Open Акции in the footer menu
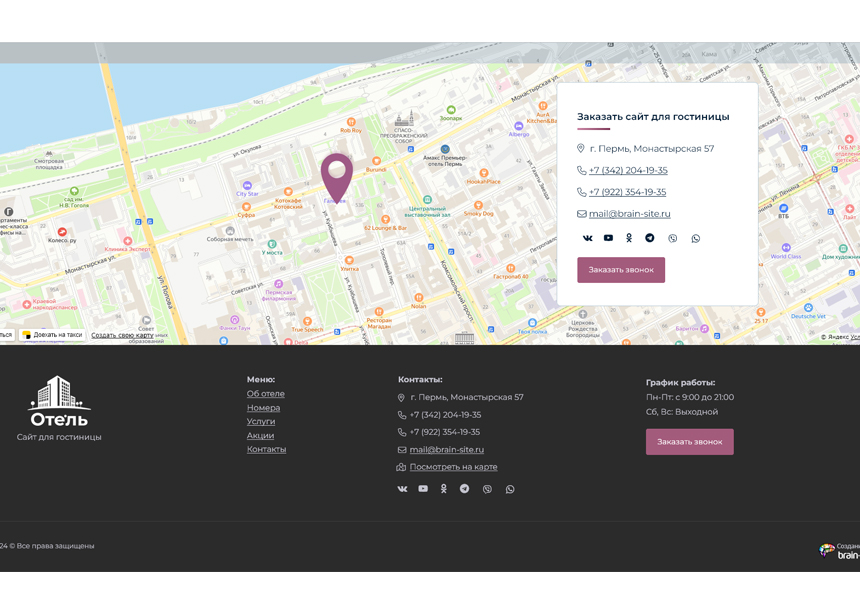Image resolution: width=860 pixels, height=600 pixels. (260, 436)
